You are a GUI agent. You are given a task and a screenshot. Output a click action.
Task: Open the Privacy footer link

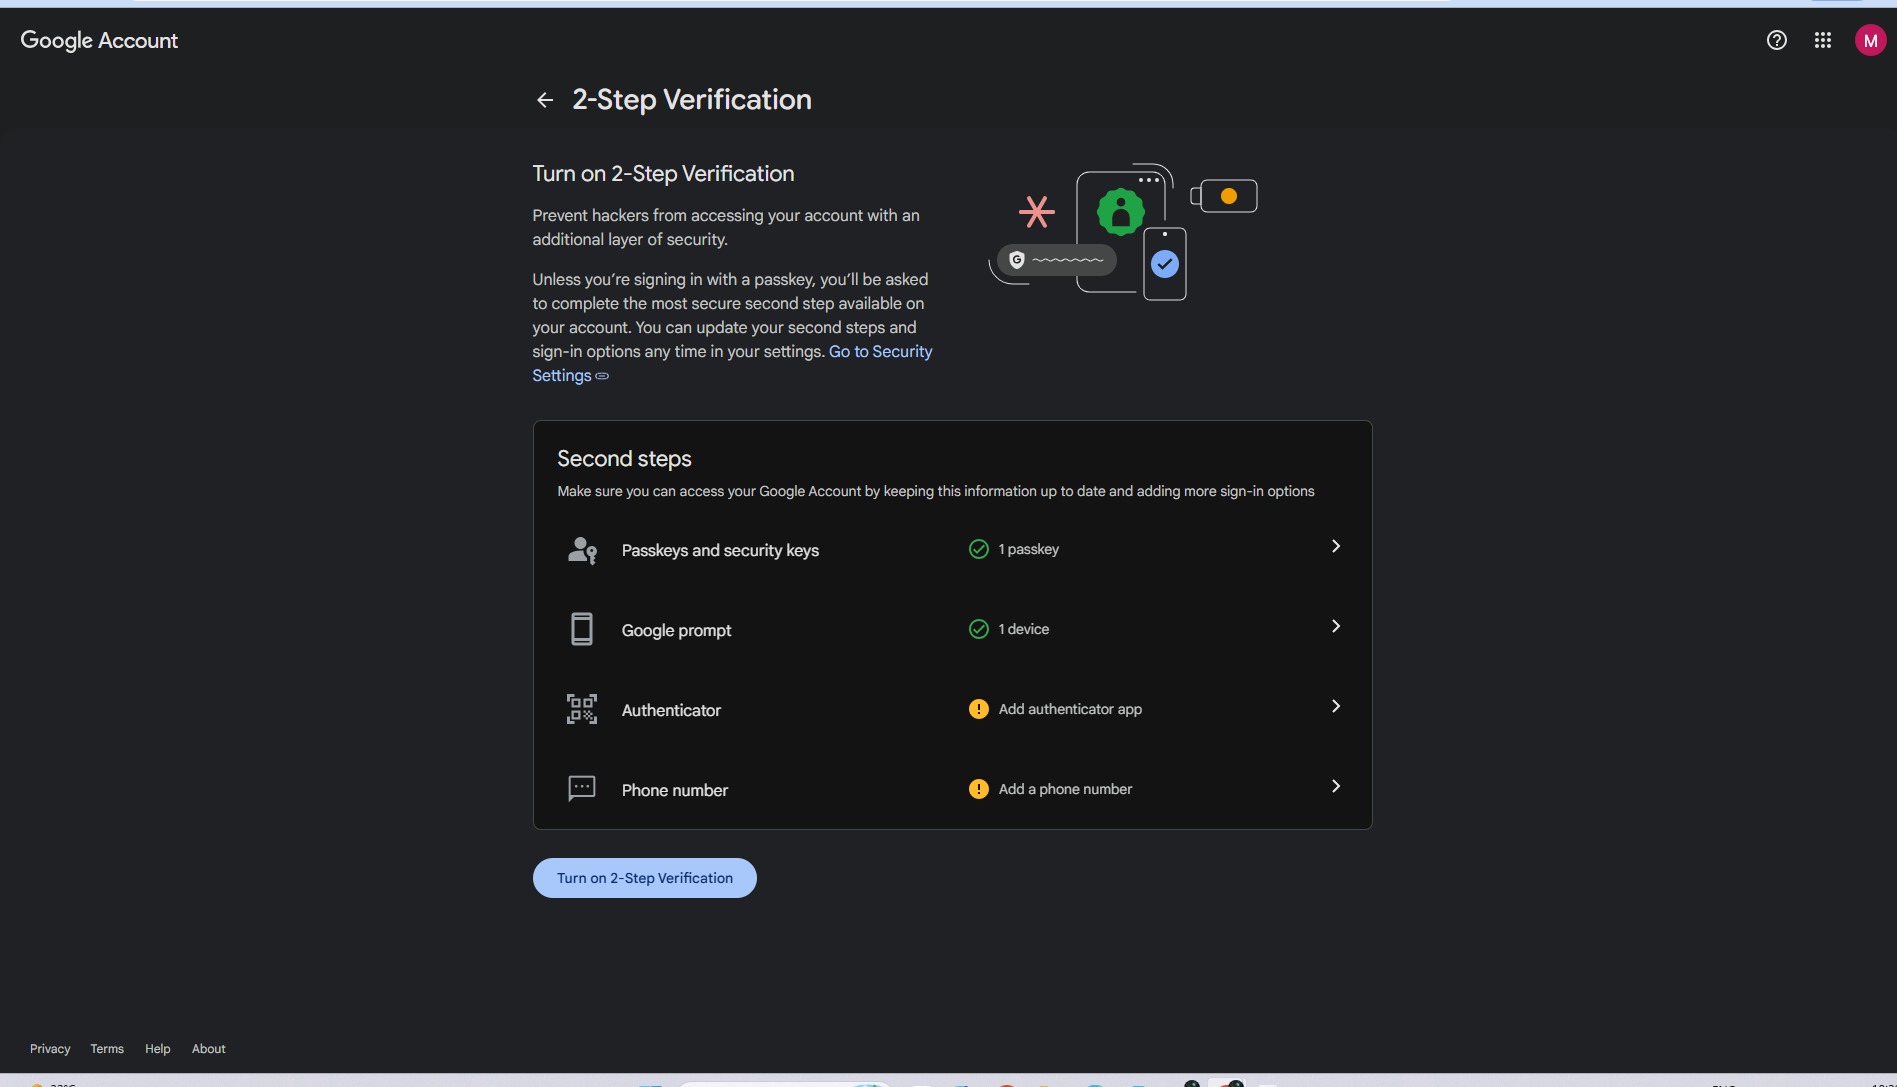(50, 1049)
